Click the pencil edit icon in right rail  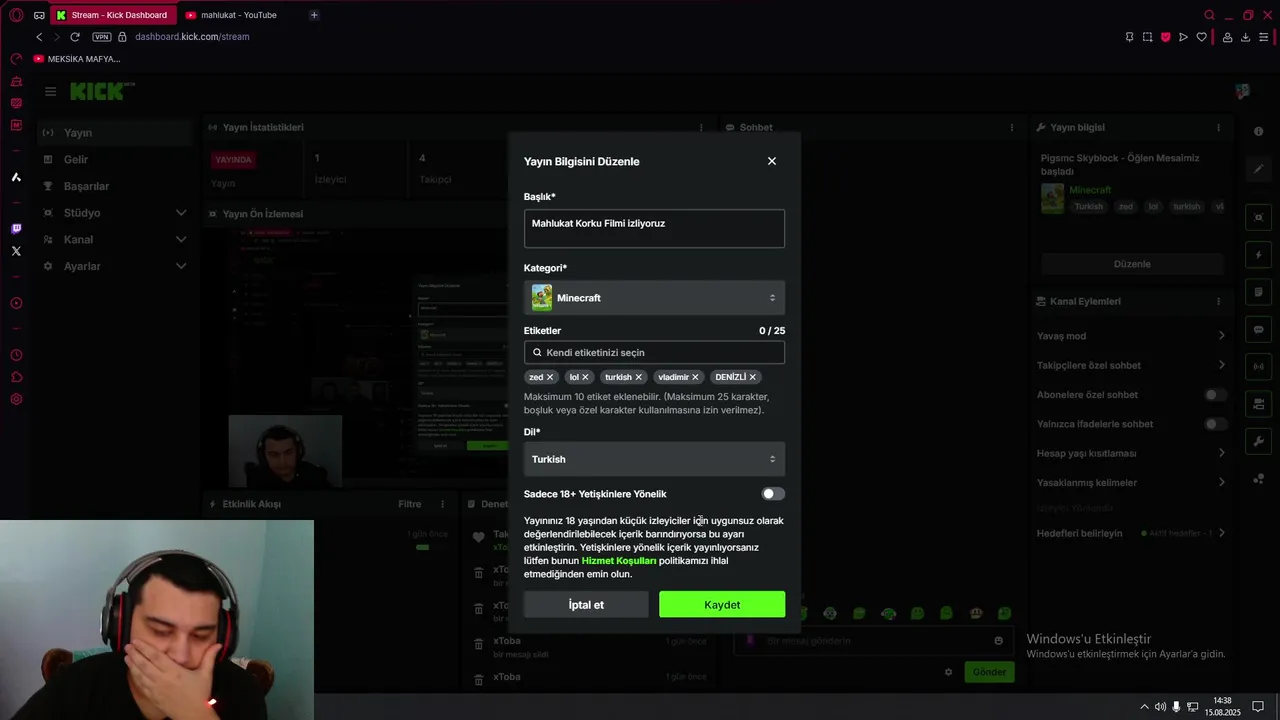[1258, 169]
